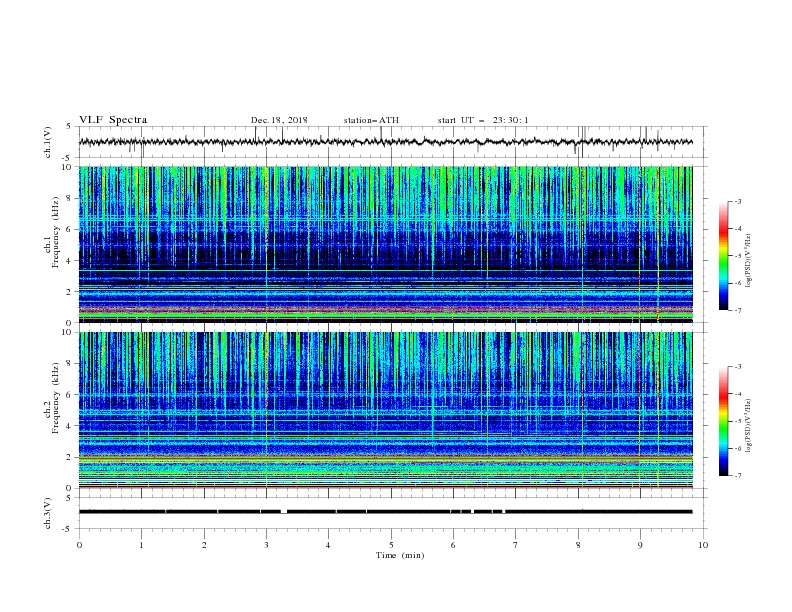
Task: Click the "6" kHz tick on ch.2 frequency axis
Action: click(68, 394)
